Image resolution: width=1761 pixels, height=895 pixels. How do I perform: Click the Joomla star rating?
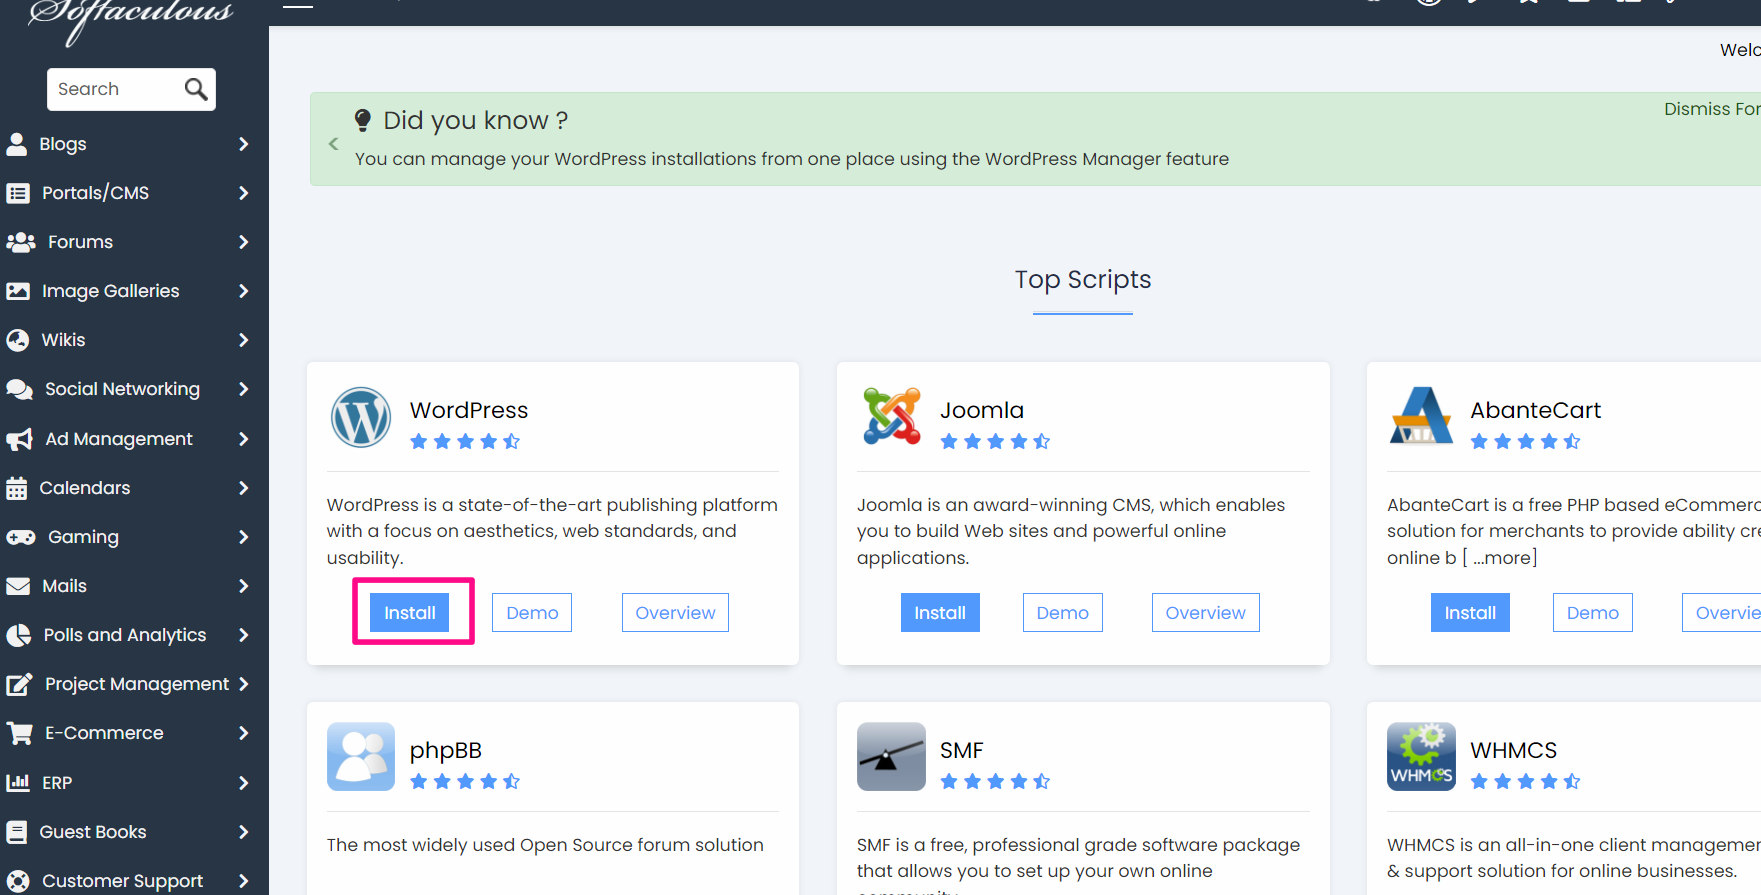[x=995, y=441]
